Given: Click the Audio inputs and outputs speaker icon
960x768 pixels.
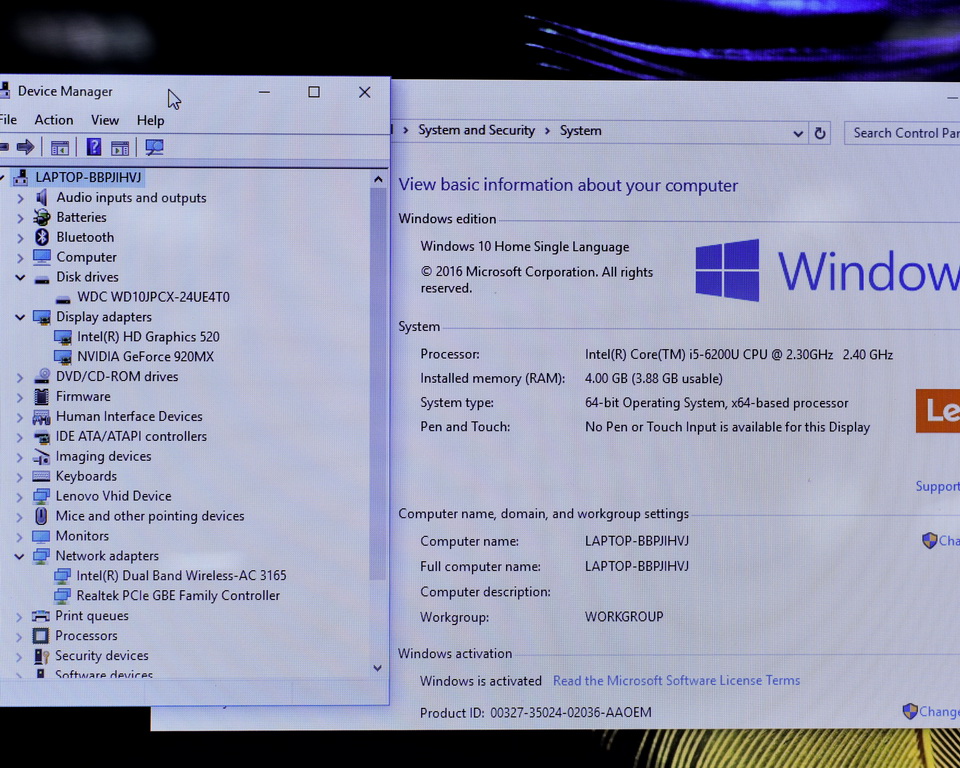Looking at the screenshot, I should click(x=41, y=197).
